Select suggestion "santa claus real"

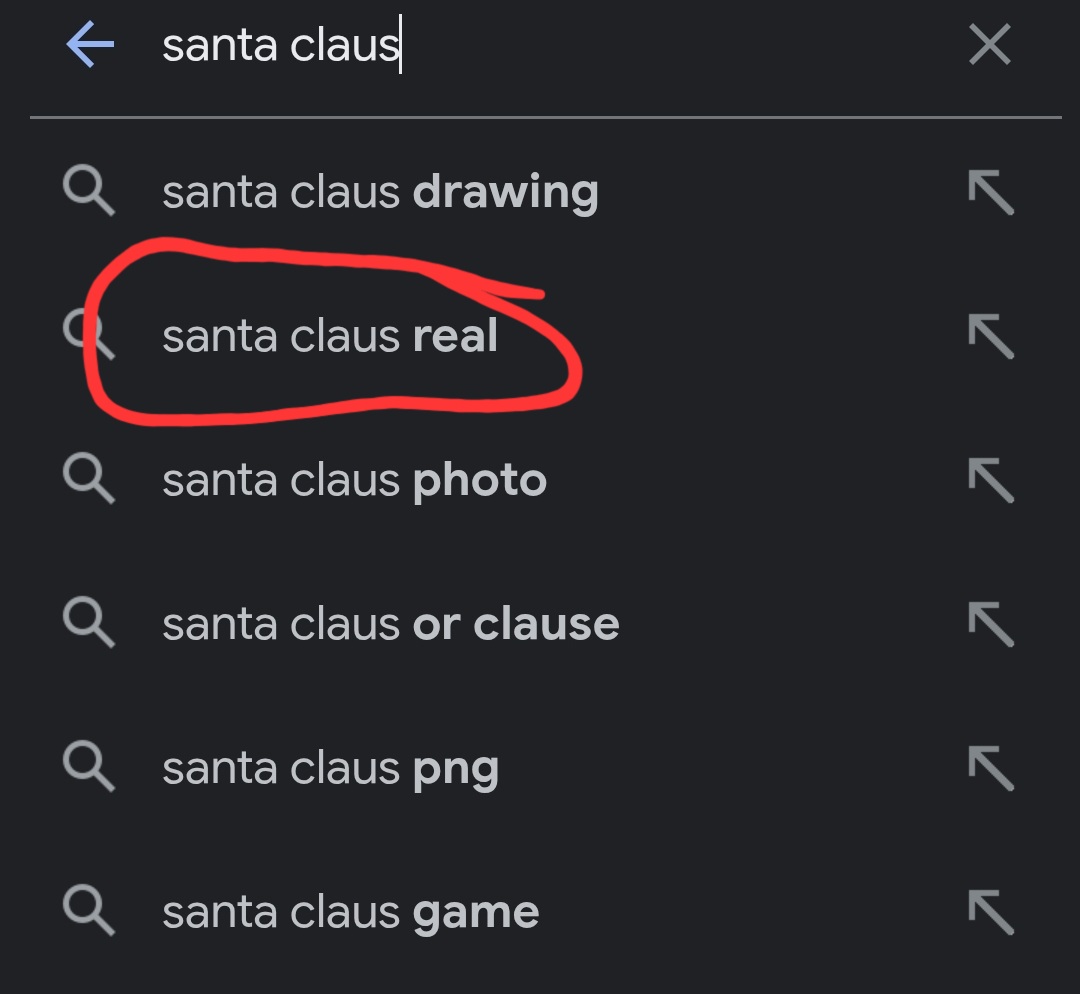tap(330, 337)
